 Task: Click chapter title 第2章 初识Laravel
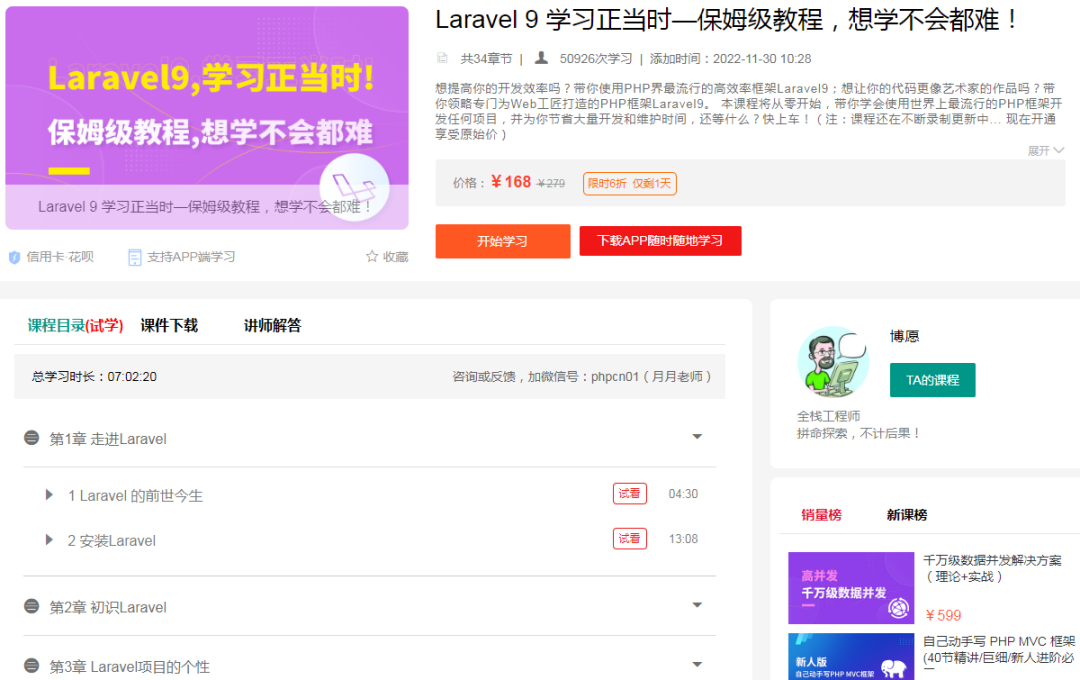(108, 607)
